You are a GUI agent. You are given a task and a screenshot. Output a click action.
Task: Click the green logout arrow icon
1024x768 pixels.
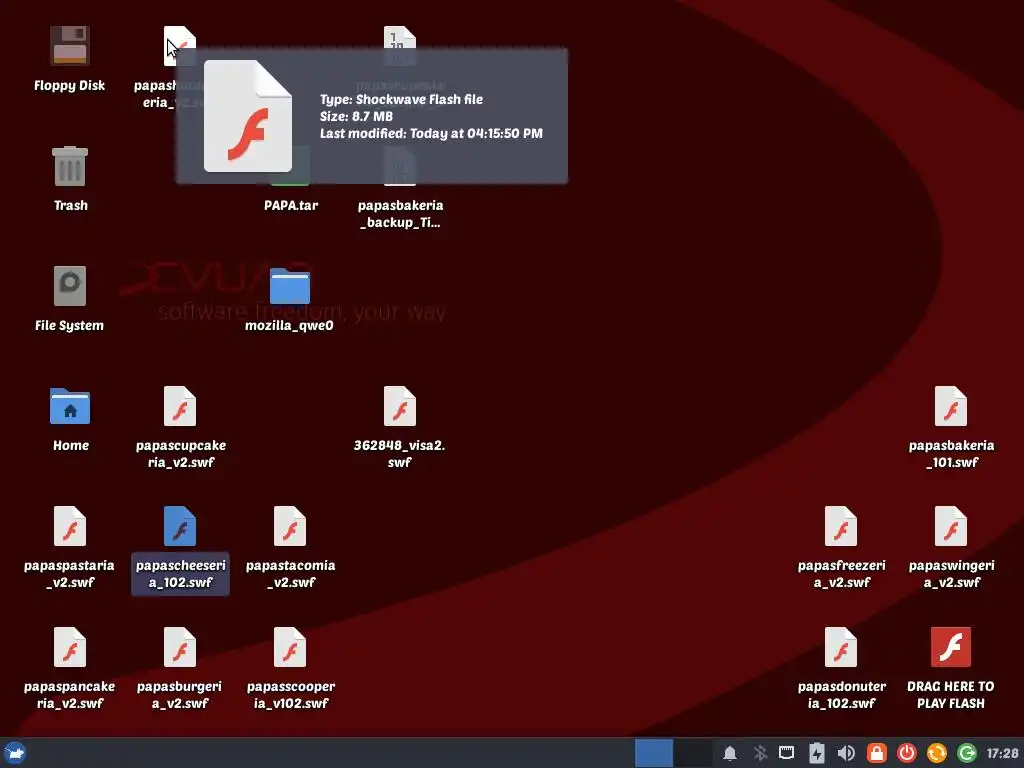tap(967, 753)
